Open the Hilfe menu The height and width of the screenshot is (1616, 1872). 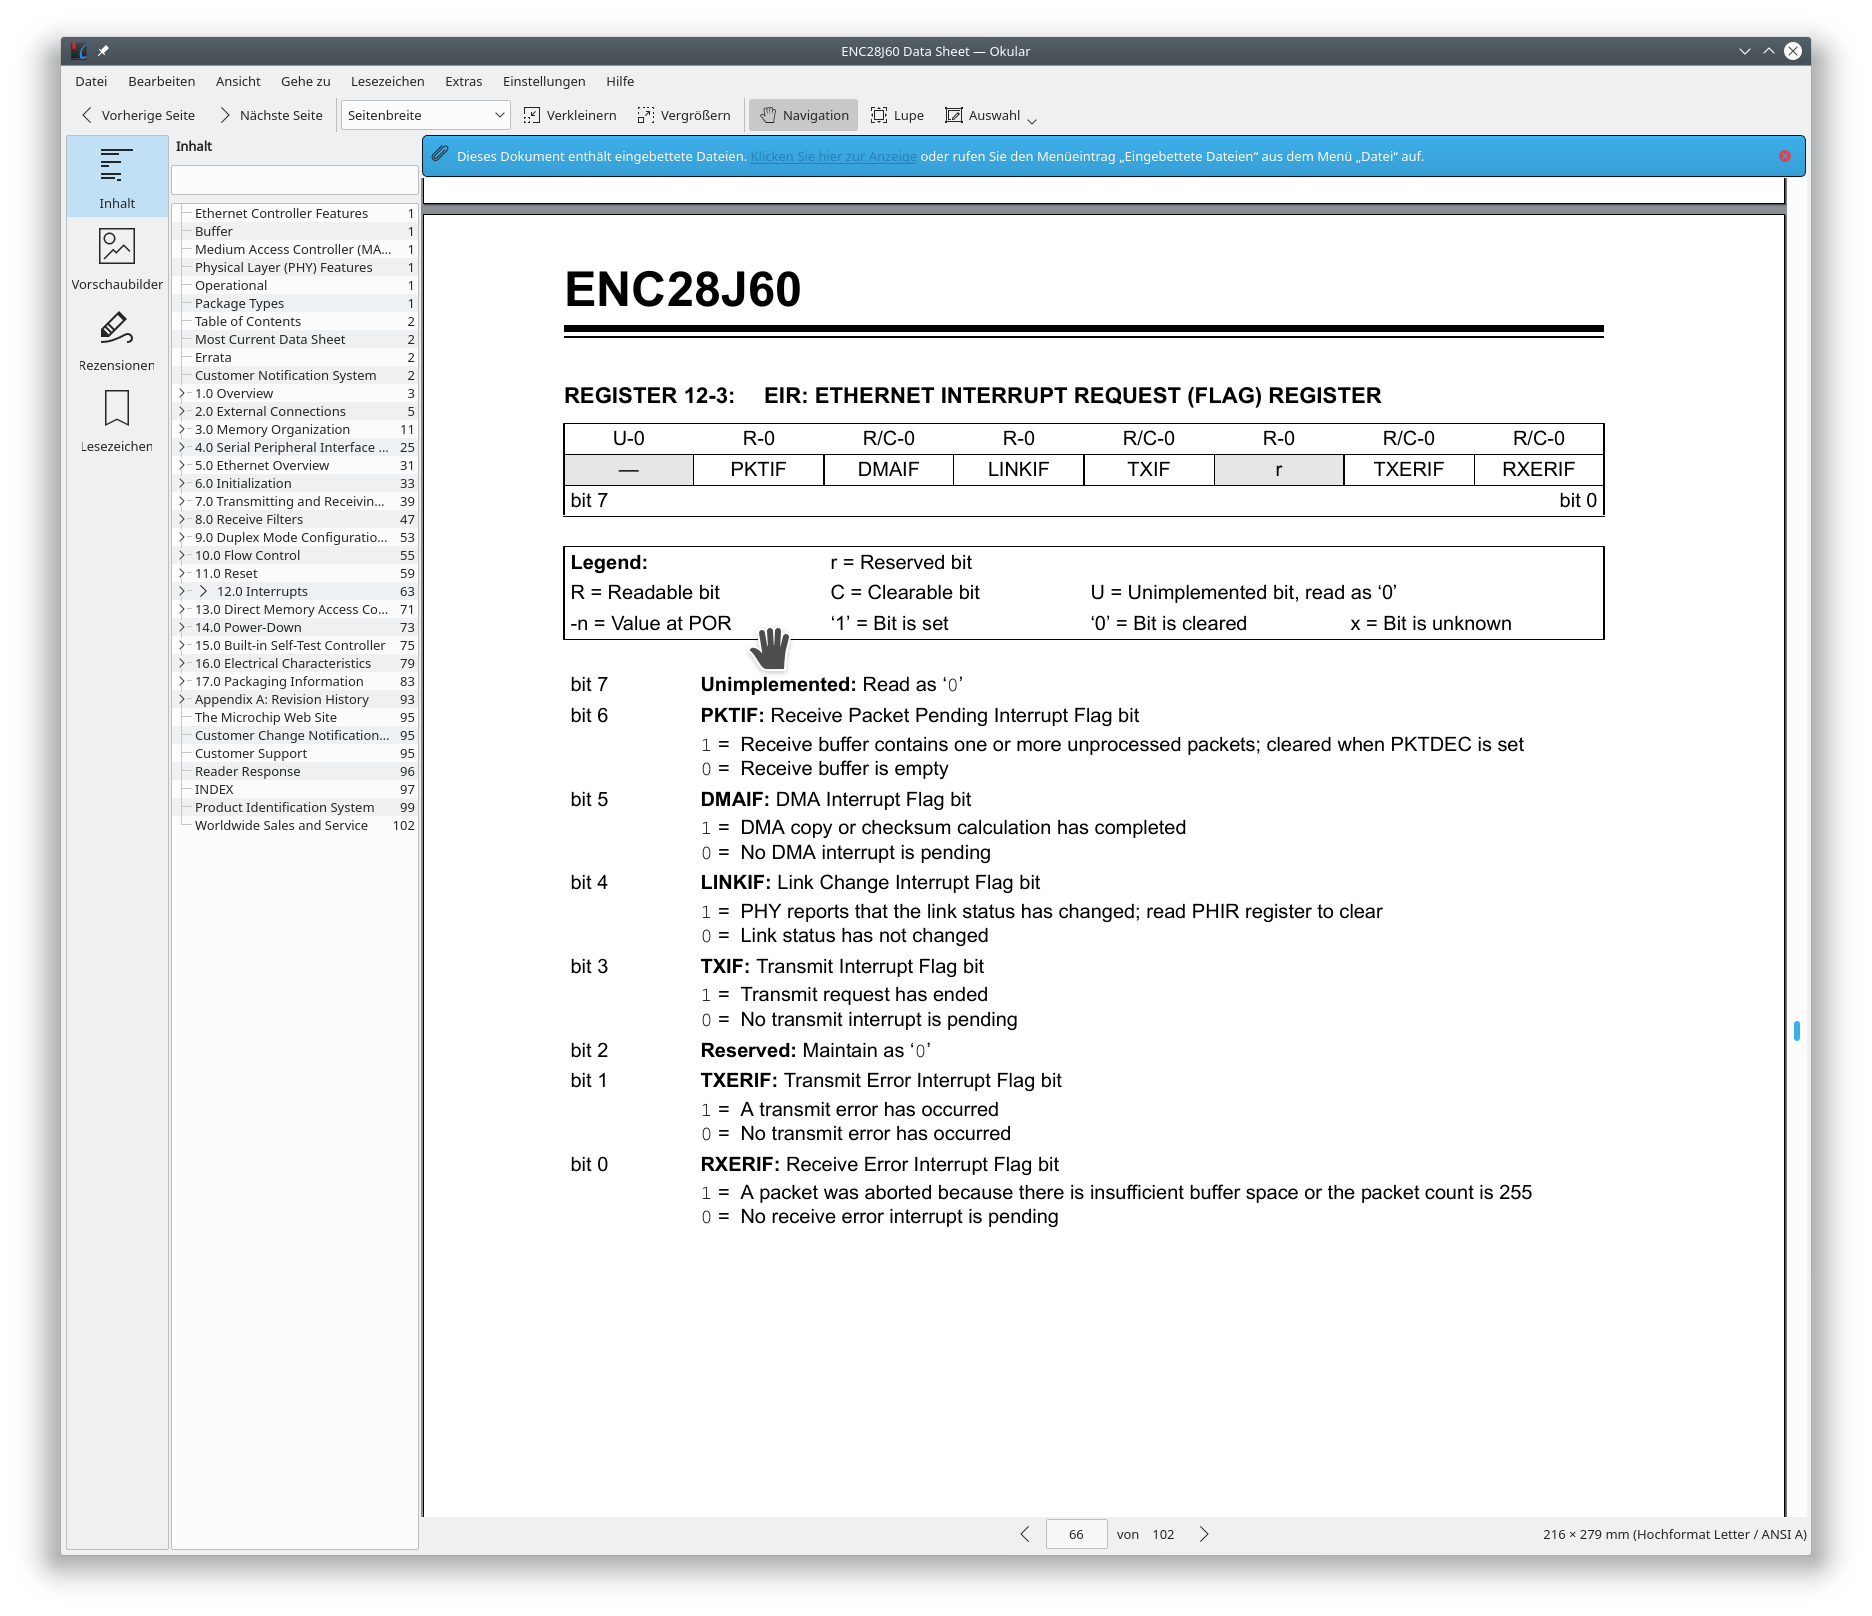coord(620,81)
